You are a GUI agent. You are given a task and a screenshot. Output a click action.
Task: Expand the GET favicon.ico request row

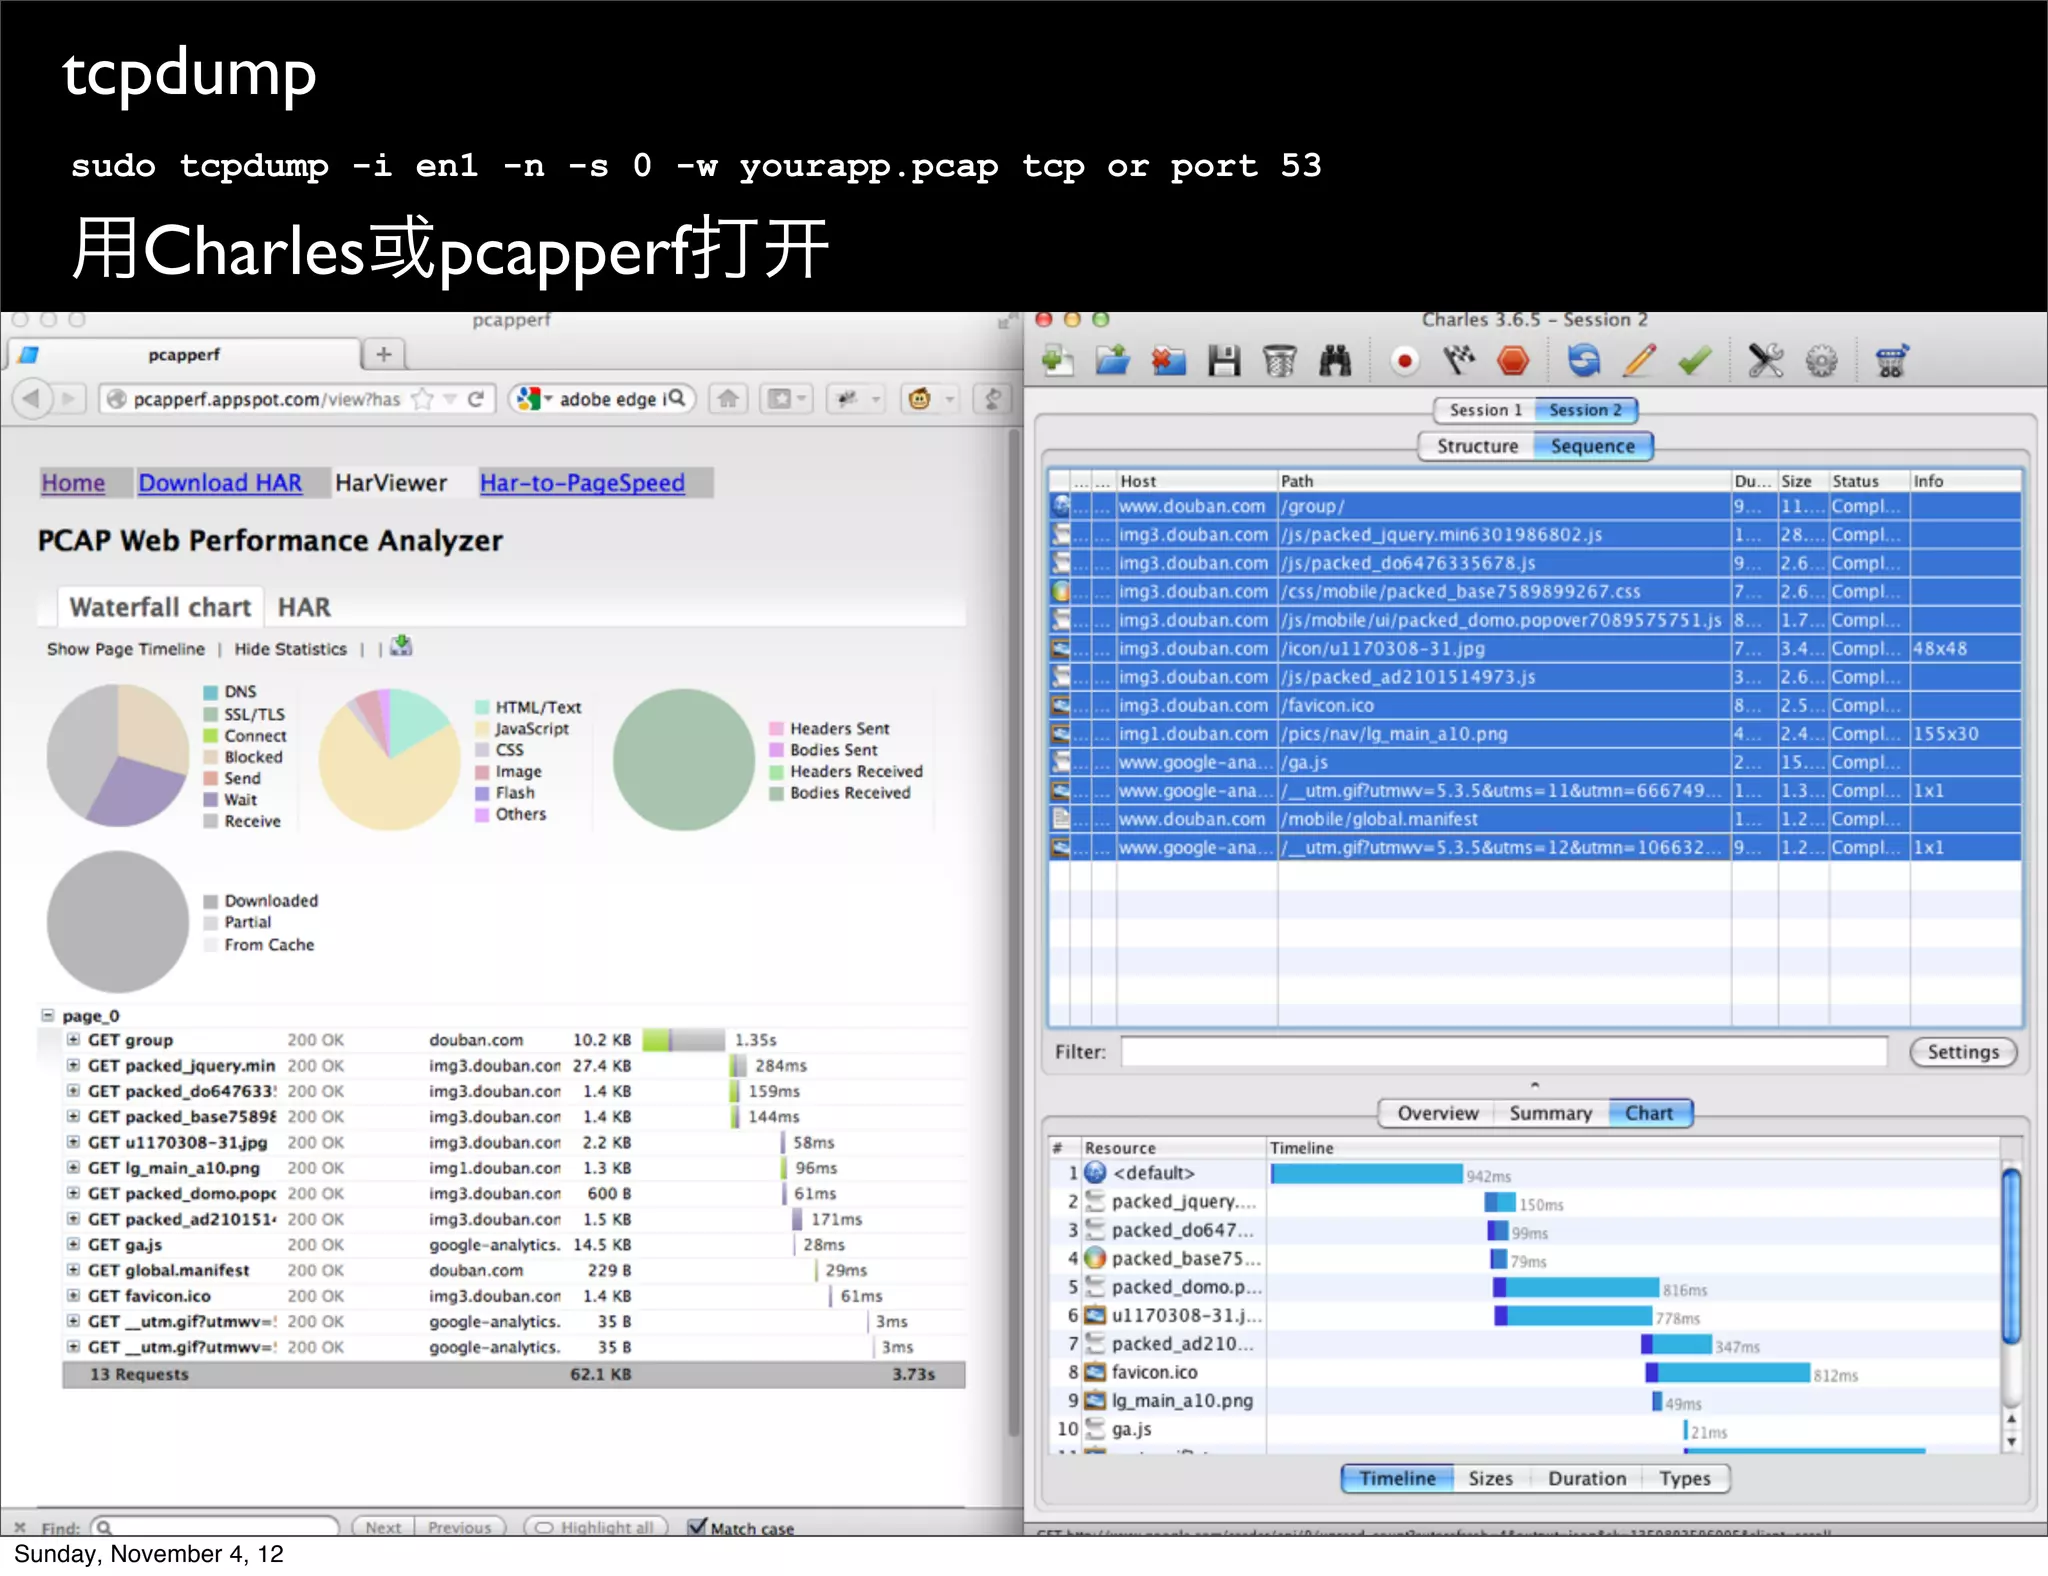(73, 1296)
